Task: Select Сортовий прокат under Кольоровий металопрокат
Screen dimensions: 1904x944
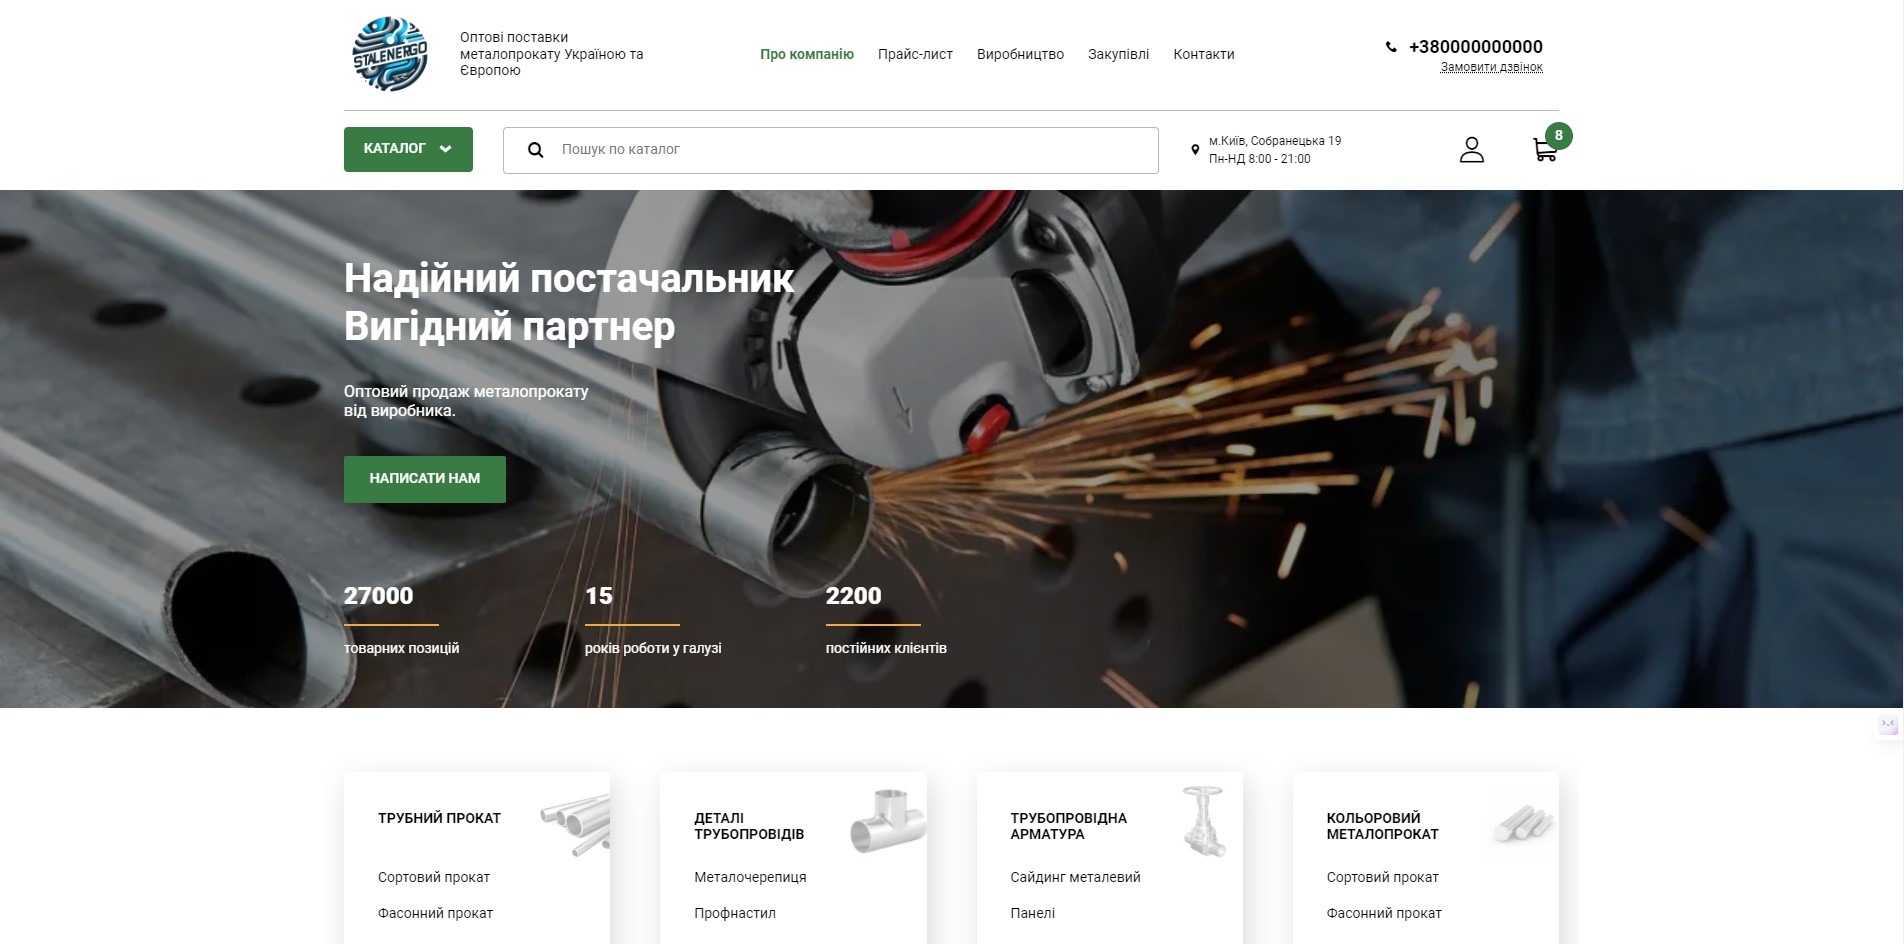Action: [1383, 877]
